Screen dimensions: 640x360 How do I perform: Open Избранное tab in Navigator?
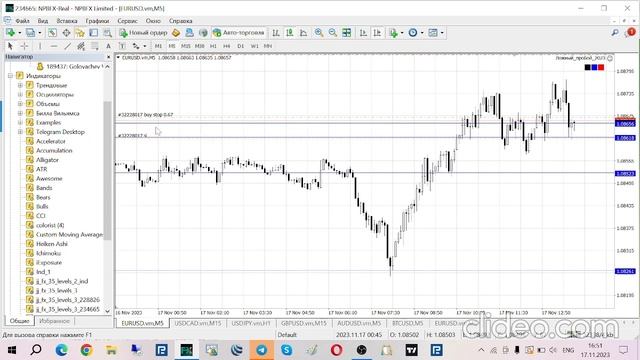click(x=54, y=321)
